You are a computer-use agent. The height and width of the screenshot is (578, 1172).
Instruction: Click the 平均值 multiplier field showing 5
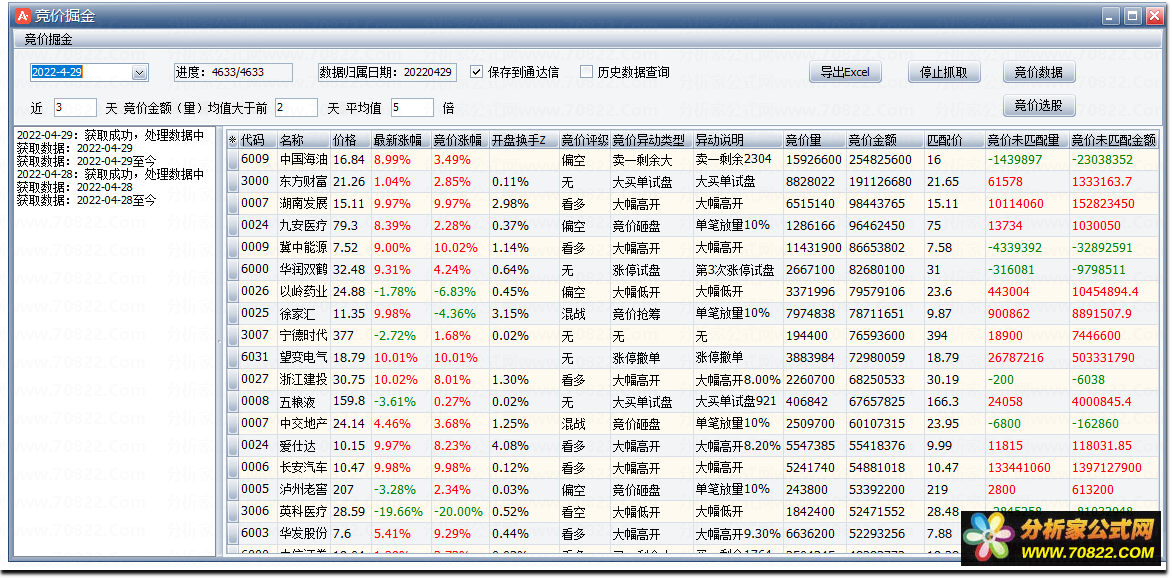point(412,108)
